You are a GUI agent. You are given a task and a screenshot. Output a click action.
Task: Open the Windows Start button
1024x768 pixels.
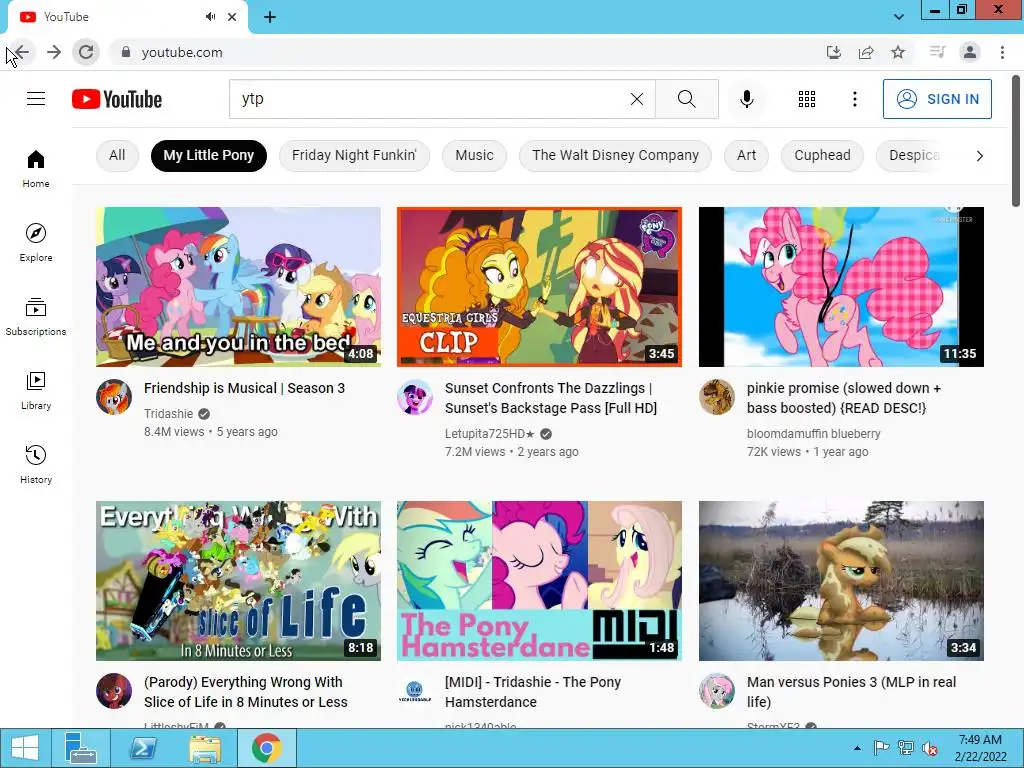pyautogui.click(x=25, y=748)
